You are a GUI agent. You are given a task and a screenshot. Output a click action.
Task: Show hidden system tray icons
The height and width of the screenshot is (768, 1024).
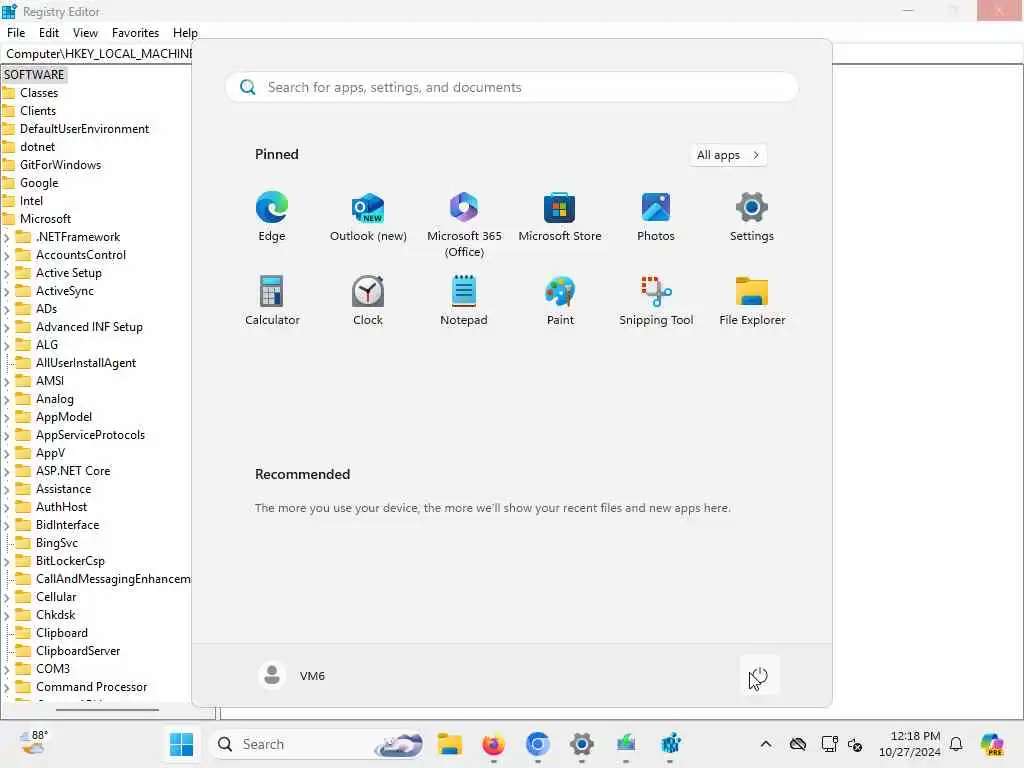coord(766,744)
